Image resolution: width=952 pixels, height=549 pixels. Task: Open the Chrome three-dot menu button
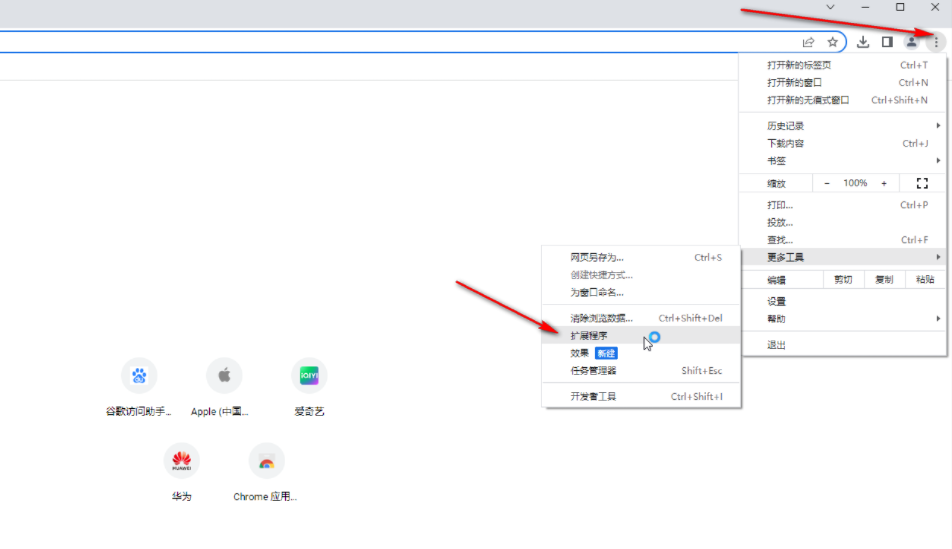coord(936,42)
